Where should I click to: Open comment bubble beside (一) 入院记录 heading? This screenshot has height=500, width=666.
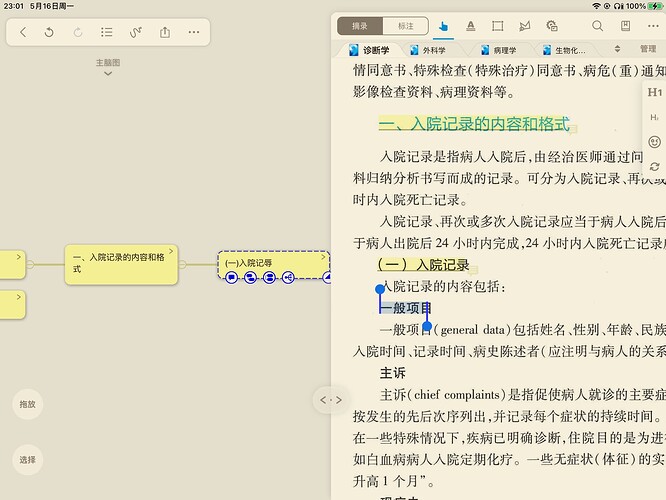(x=473, y=269)
